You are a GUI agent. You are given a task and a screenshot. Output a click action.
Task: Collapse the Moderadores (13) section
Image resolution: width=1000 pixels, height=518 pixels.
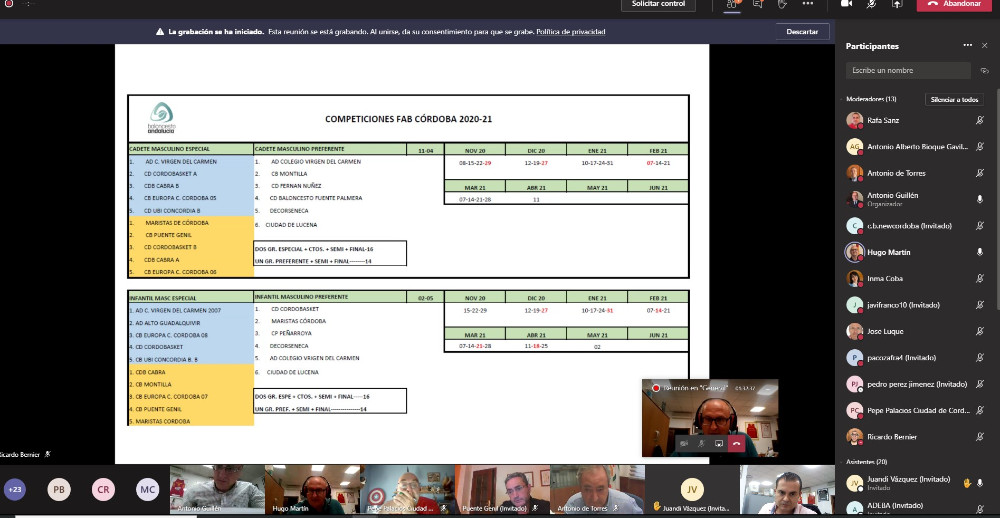871,100
